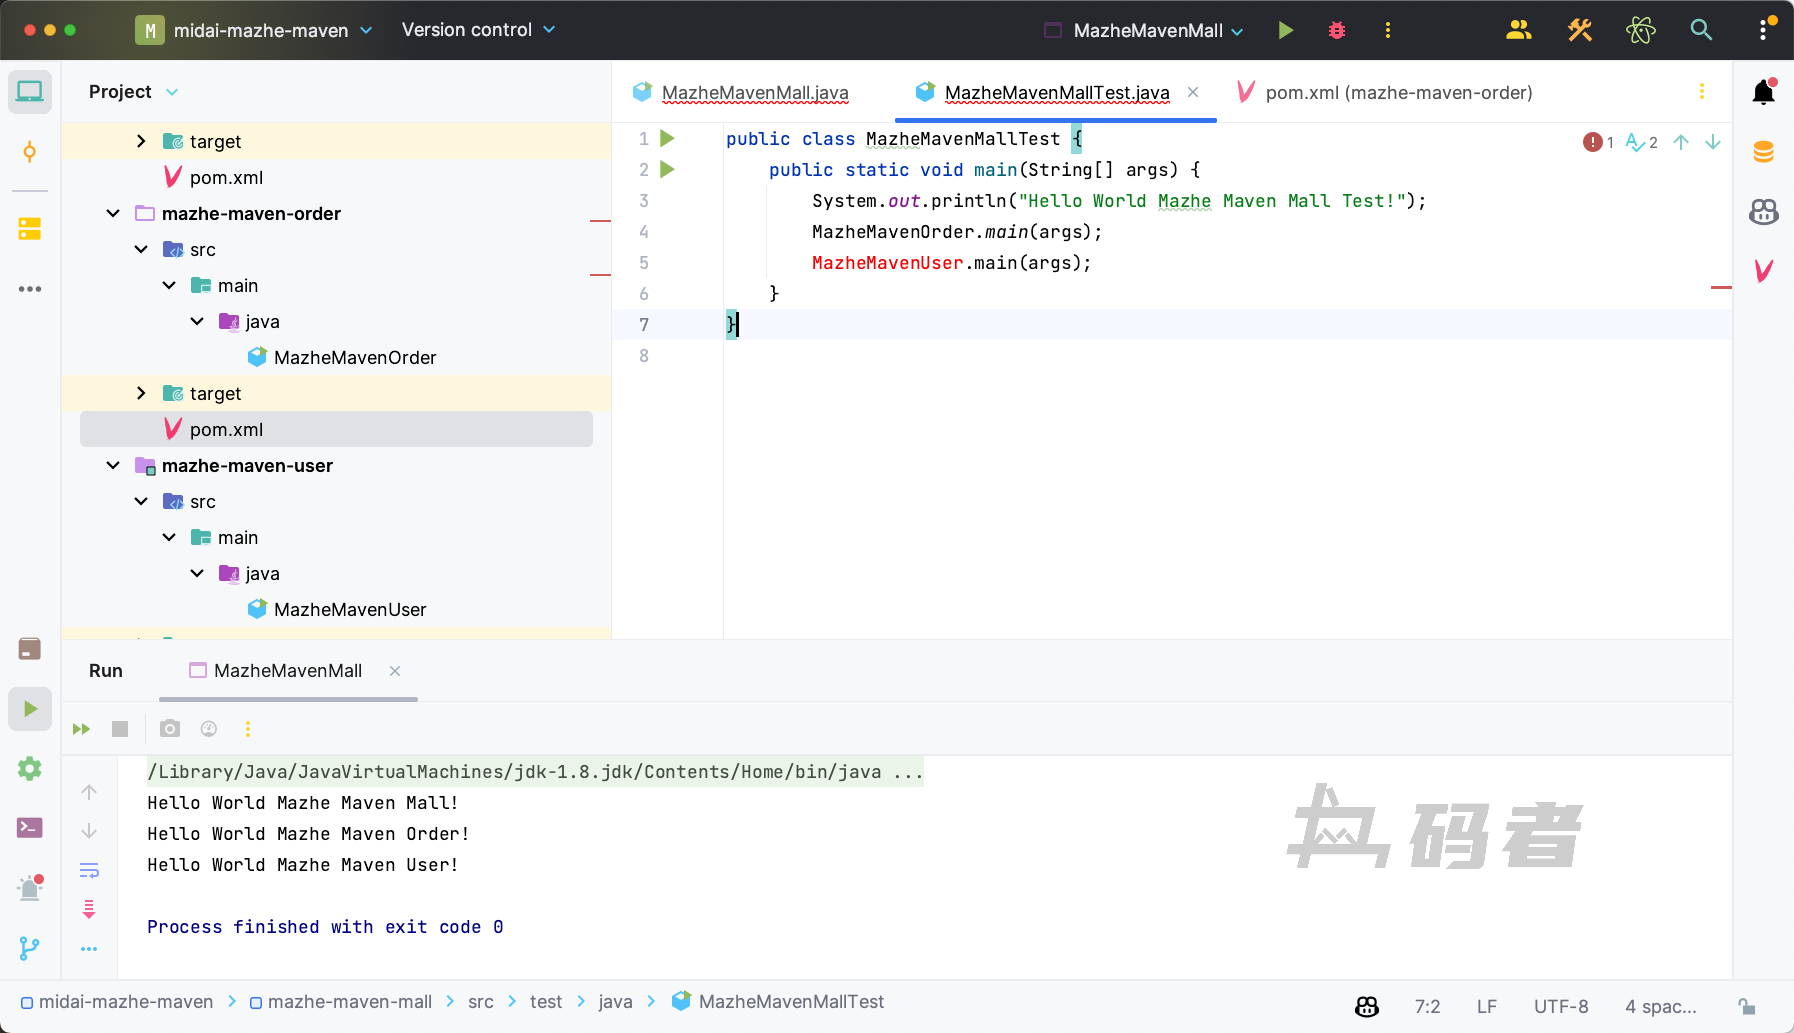The image size is (1794, 1033).
Task: Select MazheMavenUser class in project tree
Action: pyautogui.click(x=349, y=610)
